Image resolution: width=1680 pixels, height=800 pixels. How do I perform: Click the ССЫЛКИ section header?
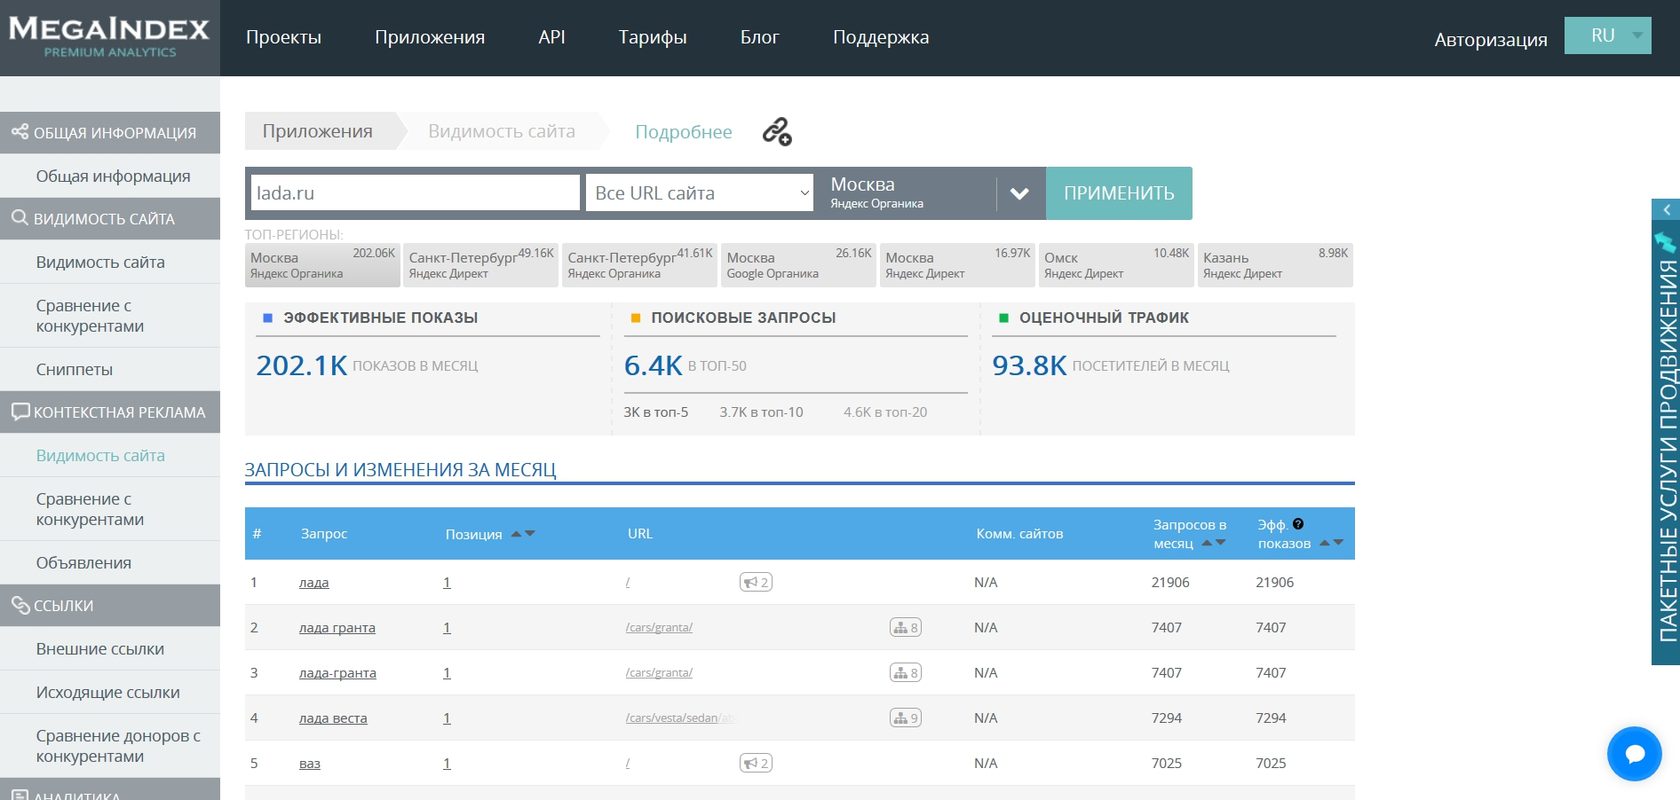pos(110,605)
